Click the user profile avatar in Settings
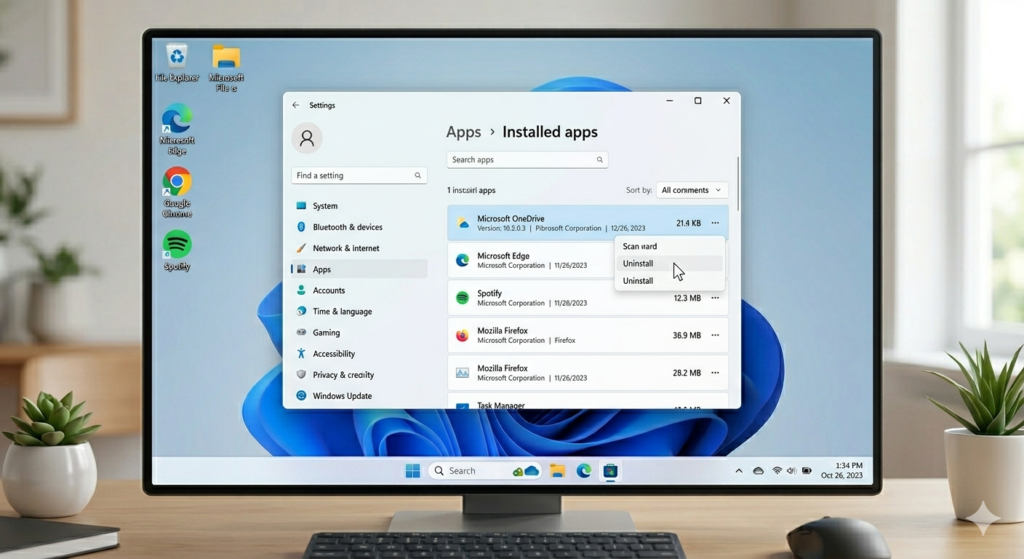The image size is (1024, 559). 307,138
